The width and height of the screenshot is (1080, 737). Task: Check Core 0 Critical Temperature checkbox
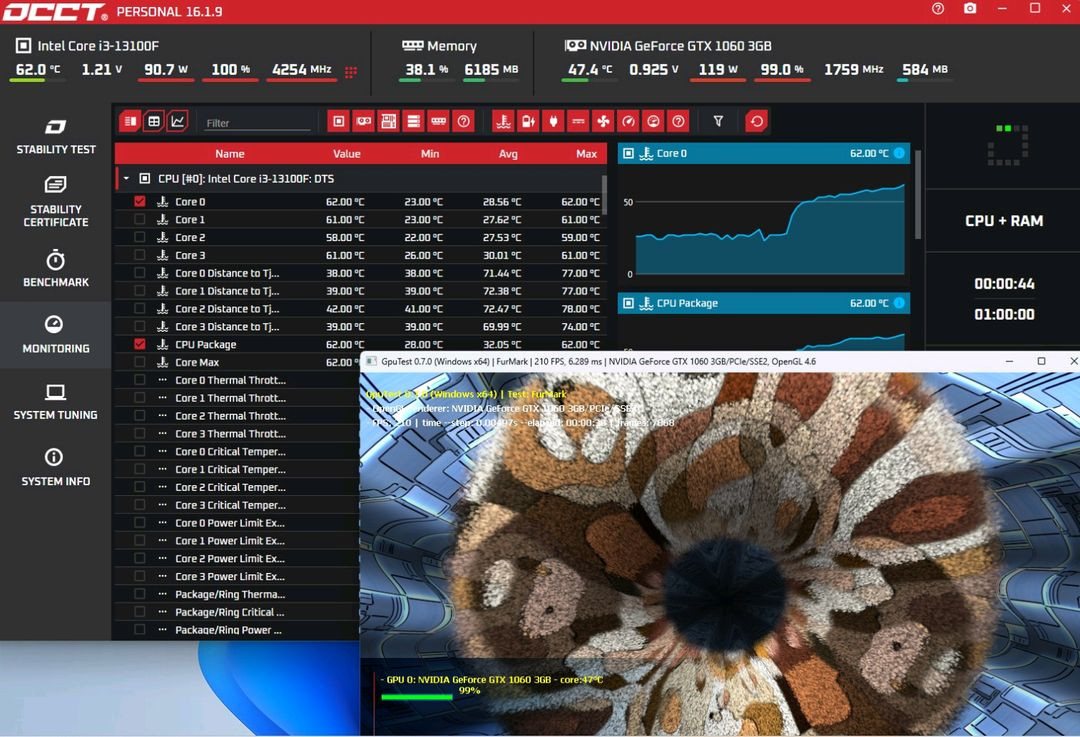click(x=140, y=451)
